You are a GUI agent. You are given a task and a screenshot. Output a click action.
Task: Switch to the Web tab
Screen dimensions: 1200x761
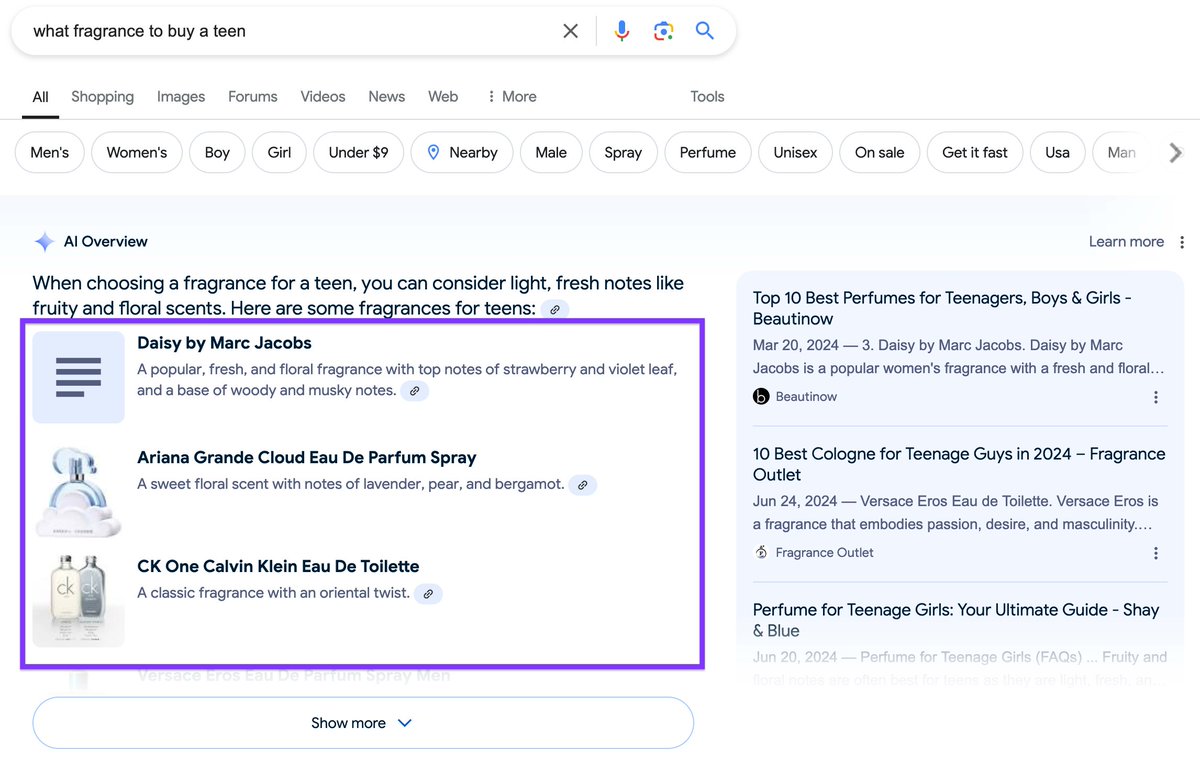pyautogui.click(x=443, y=97)
